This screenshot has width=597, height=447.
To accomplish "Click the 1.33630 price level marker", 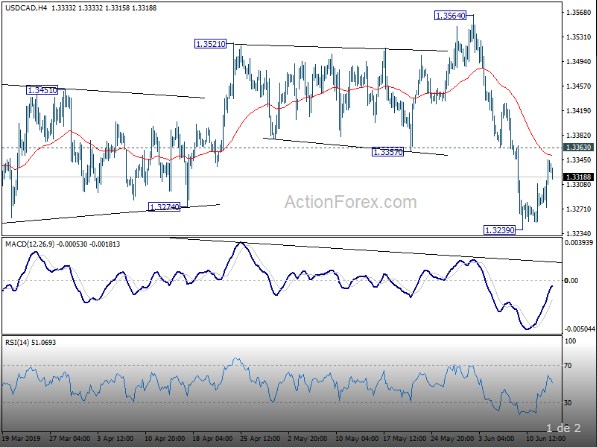I will [x=578, y=147].
